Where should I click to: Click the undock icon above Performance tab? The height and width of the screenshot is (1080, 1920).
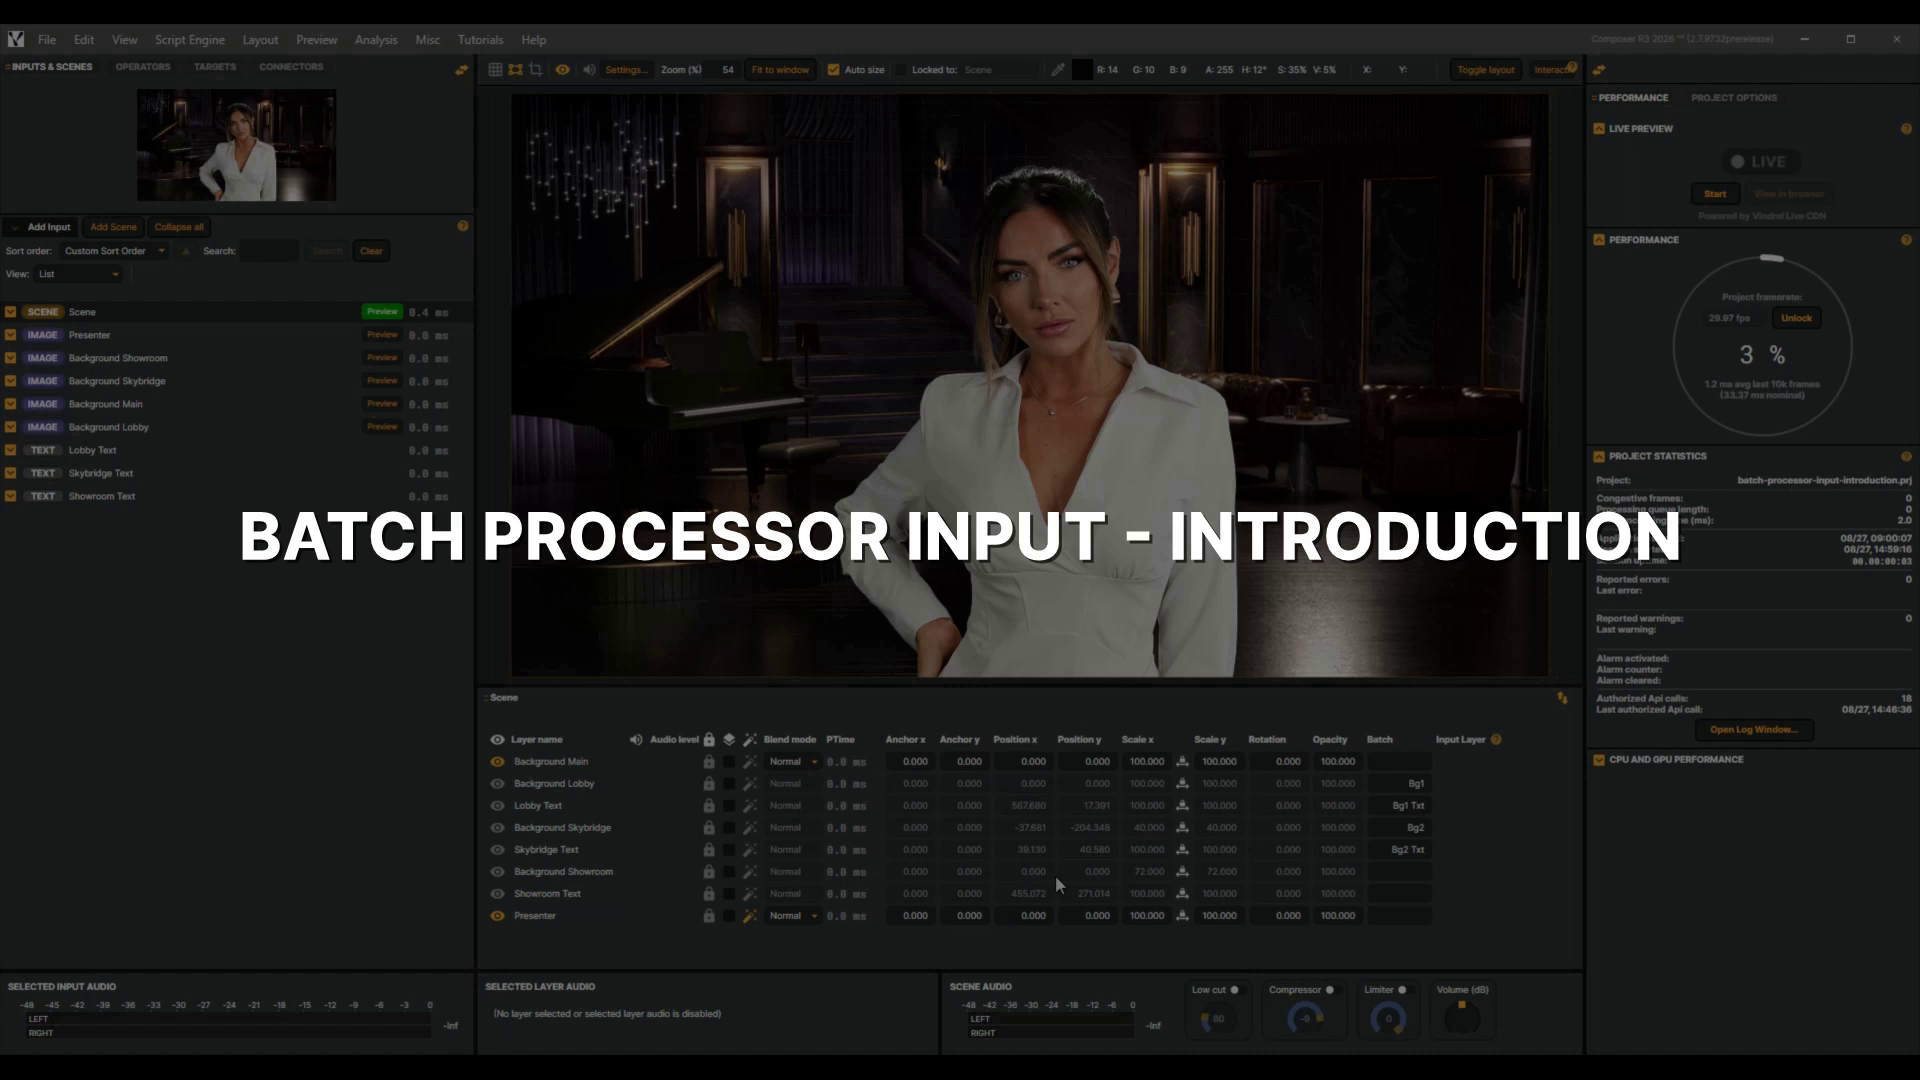click(1599, 70)
